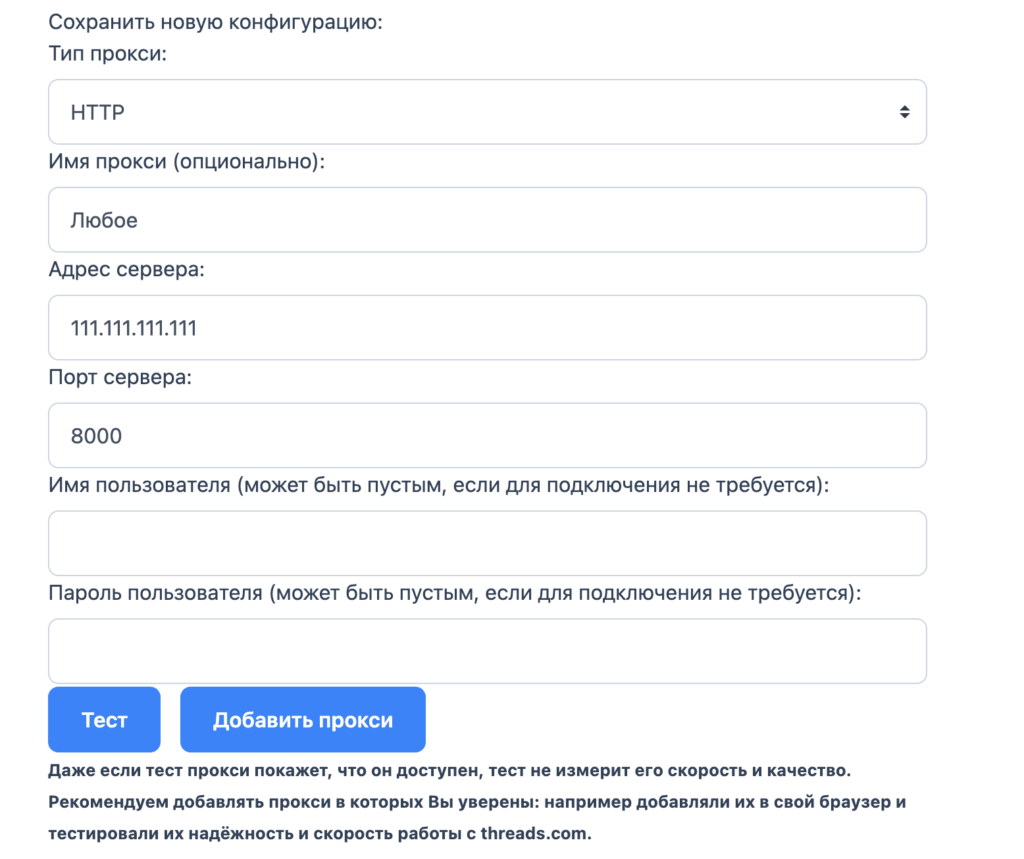Click the 'Имя пользователя' field label
Viewport: 1024px width, 859px height.
438,485
